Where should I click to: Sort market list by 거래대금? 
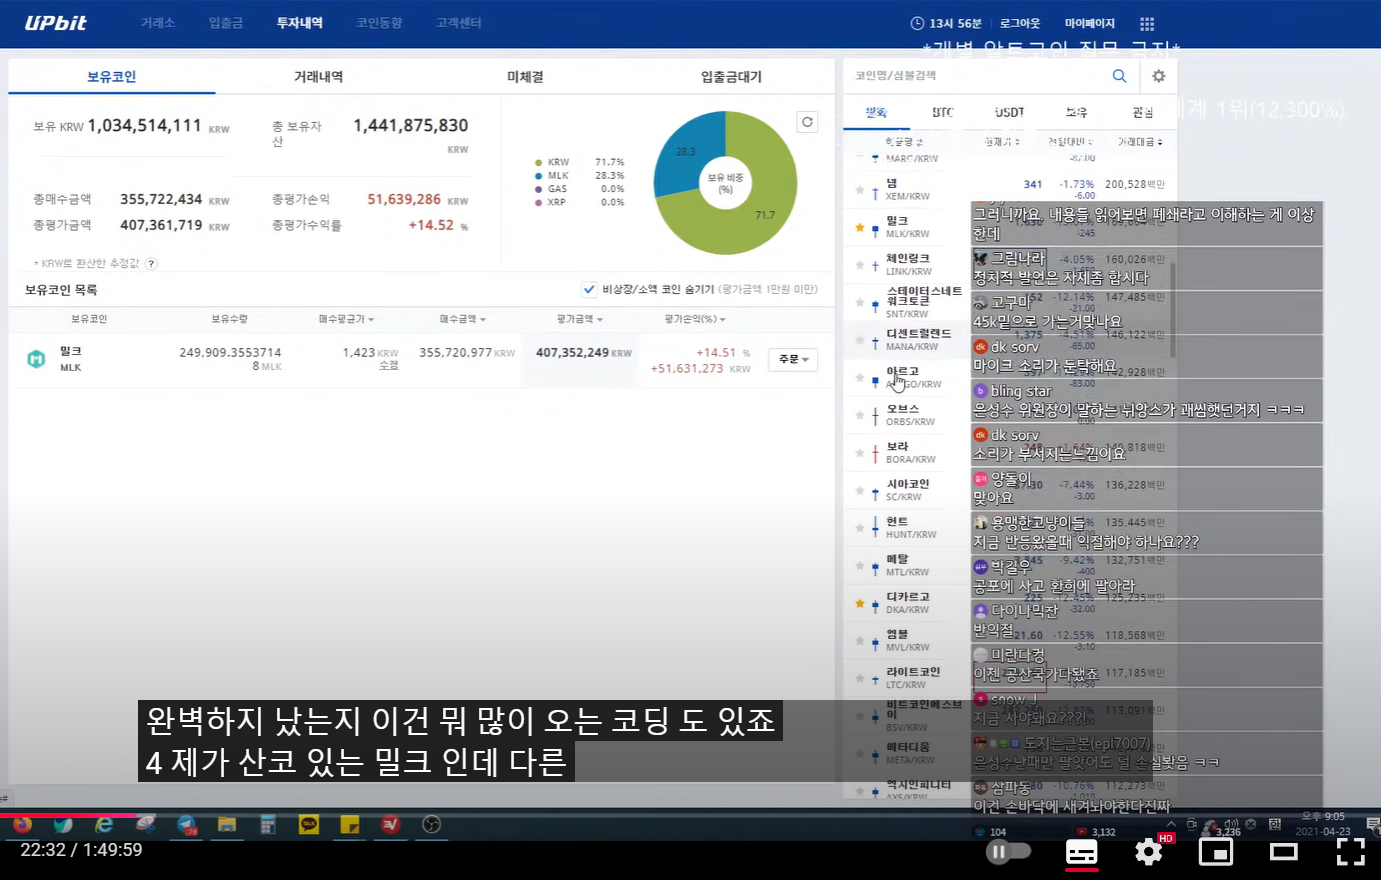tap(1140, 142)
